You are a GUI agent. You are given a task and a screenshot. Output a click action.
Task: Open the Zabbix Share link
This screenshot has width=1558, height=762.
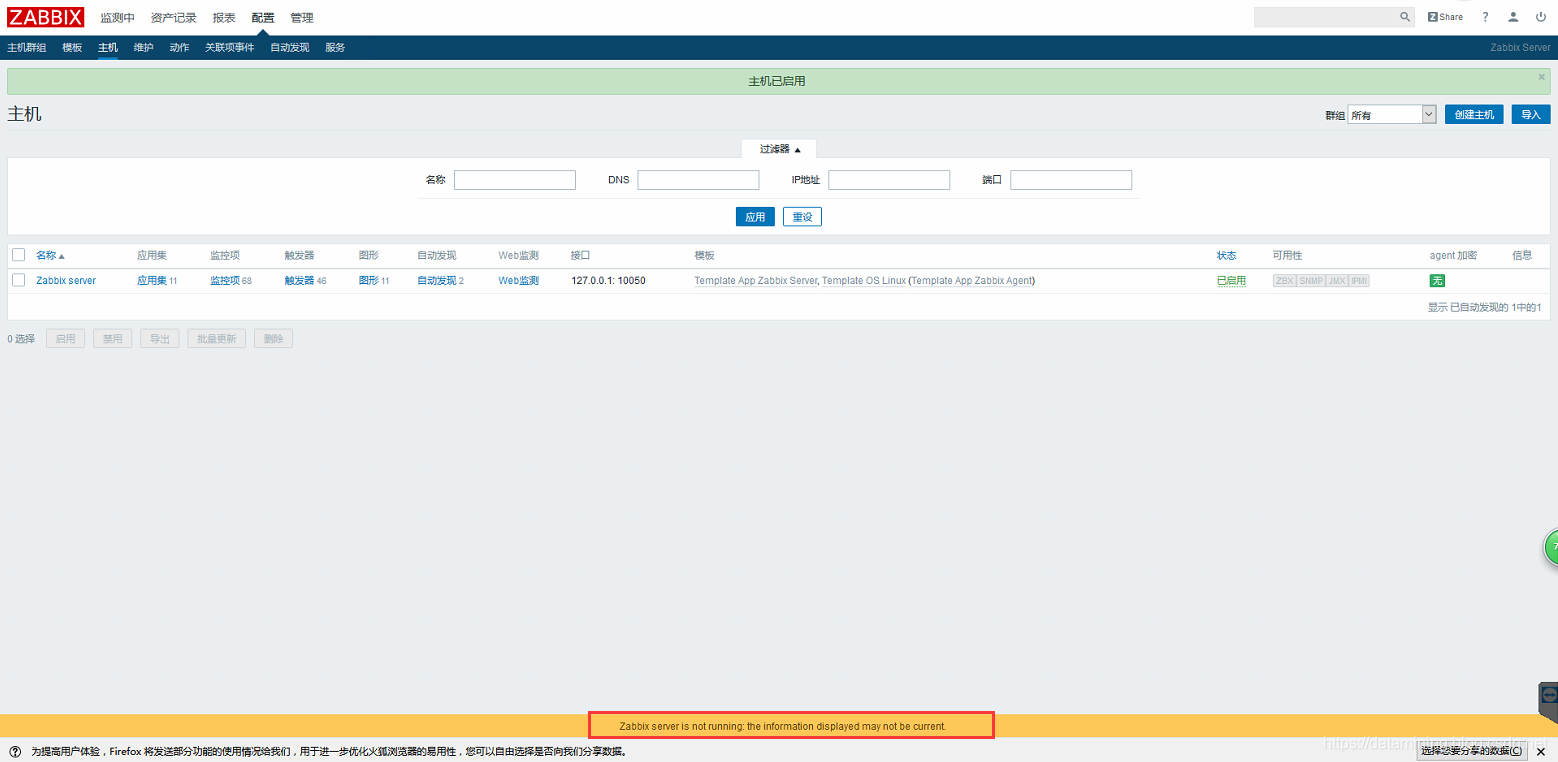click(1445, 17)
